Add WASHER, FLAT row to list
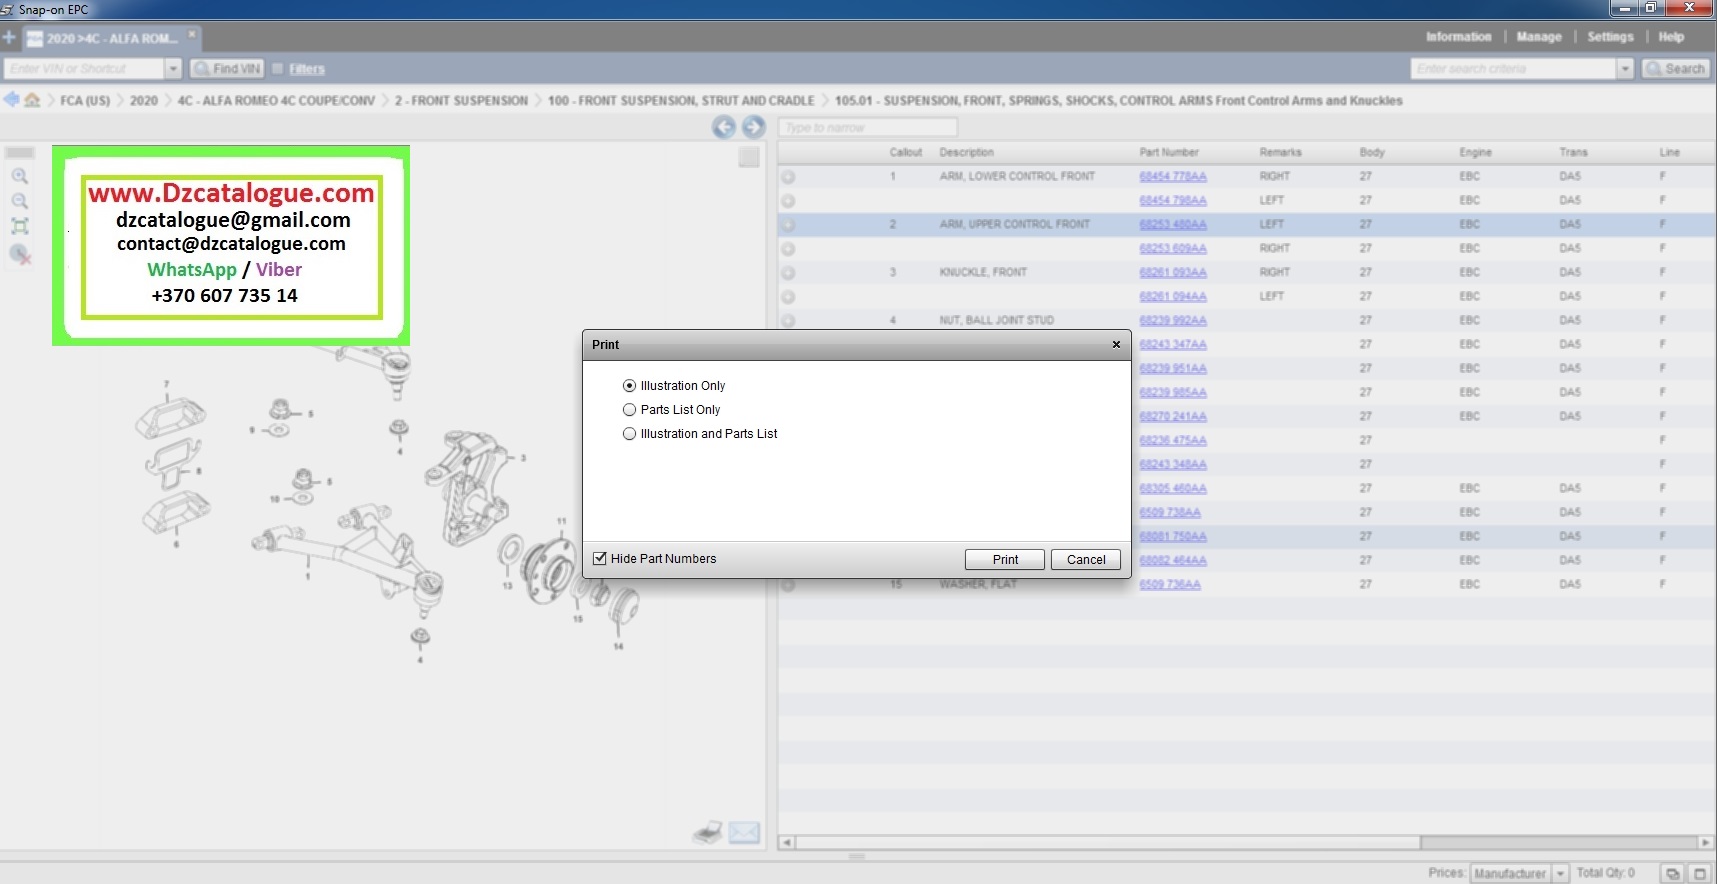Screen dimensions: 1717x884 [788, 585]
